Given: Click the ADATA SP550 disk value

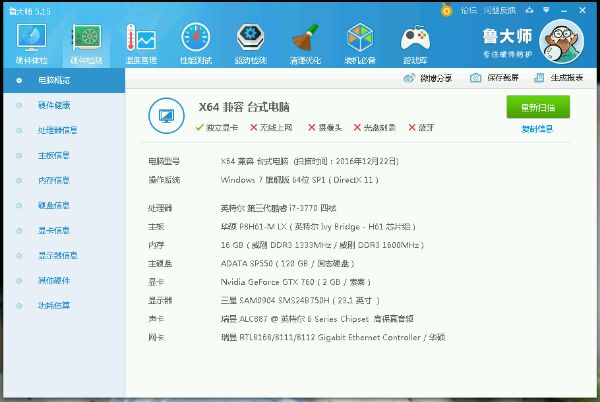Looking at the screenshot, I should [x=287, y=264].
